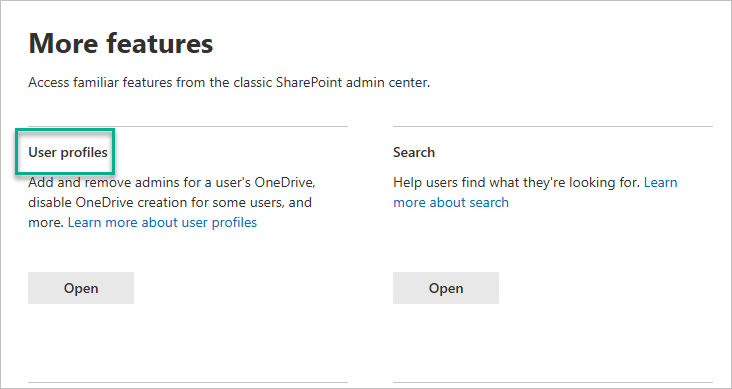
Task: Open the Search feature
Action: 446,288
